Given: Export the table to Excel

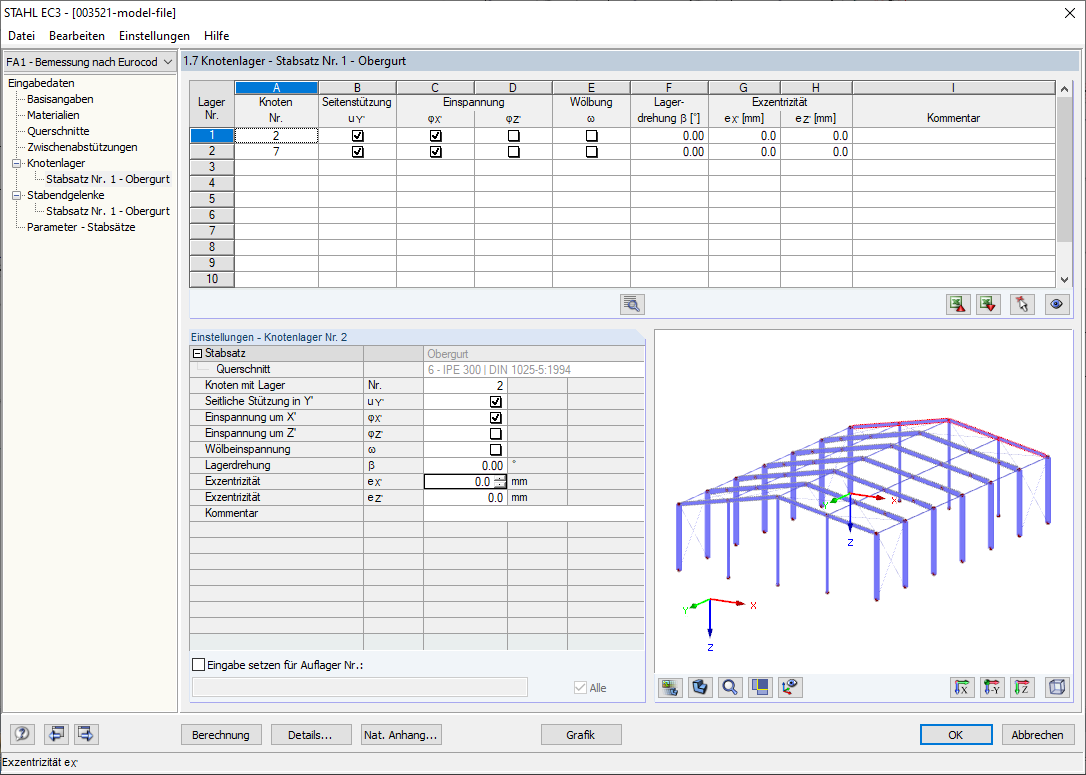Looking at the screenshot, I should pyautogui.click(x=958, y=304).
